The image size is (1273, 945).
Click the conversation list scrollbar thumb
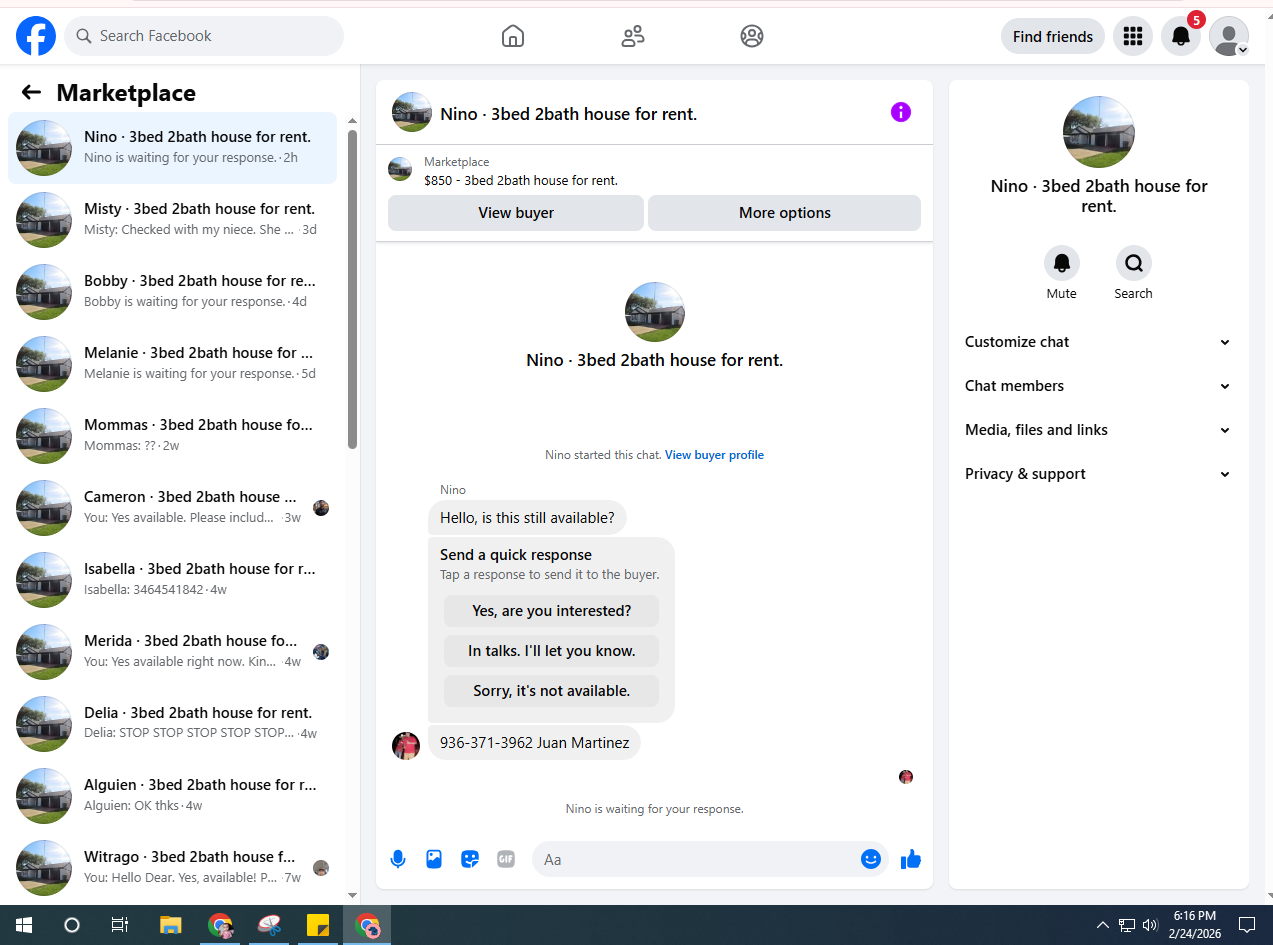352,289
